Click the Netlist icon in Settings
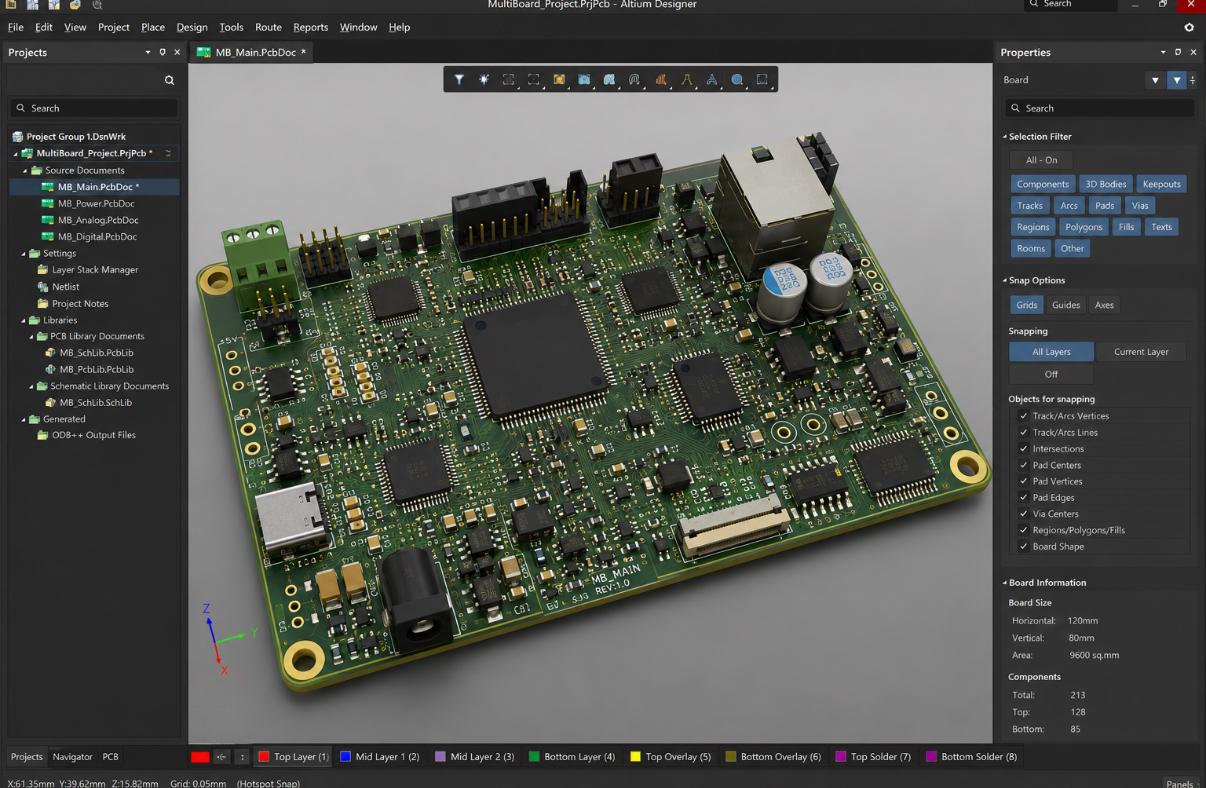 pos(42,287)
